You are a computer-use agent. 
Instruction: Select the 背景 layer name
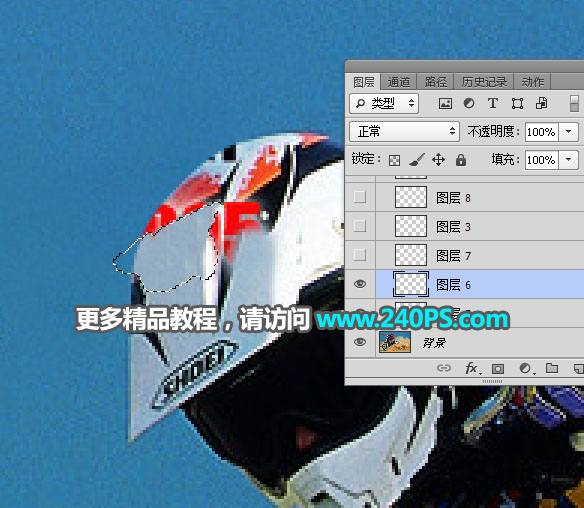[x=434, y=343]
